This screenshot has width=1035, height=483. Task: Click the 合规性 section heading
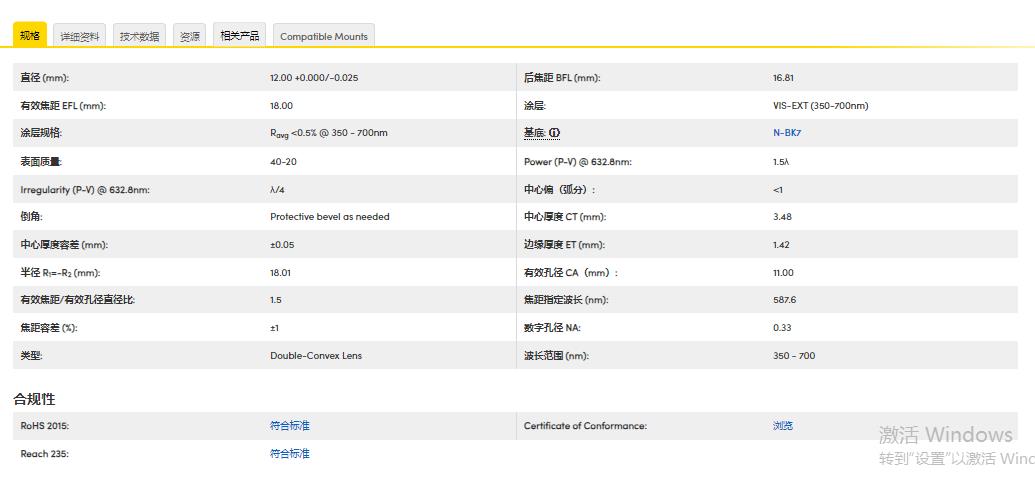(x=34, y=399)
